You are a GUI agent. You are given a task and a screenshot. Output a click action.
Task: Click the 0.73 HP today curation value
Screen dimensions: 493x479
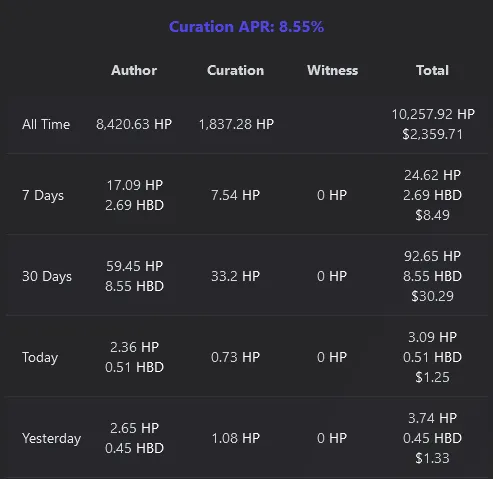coord(235,357)
